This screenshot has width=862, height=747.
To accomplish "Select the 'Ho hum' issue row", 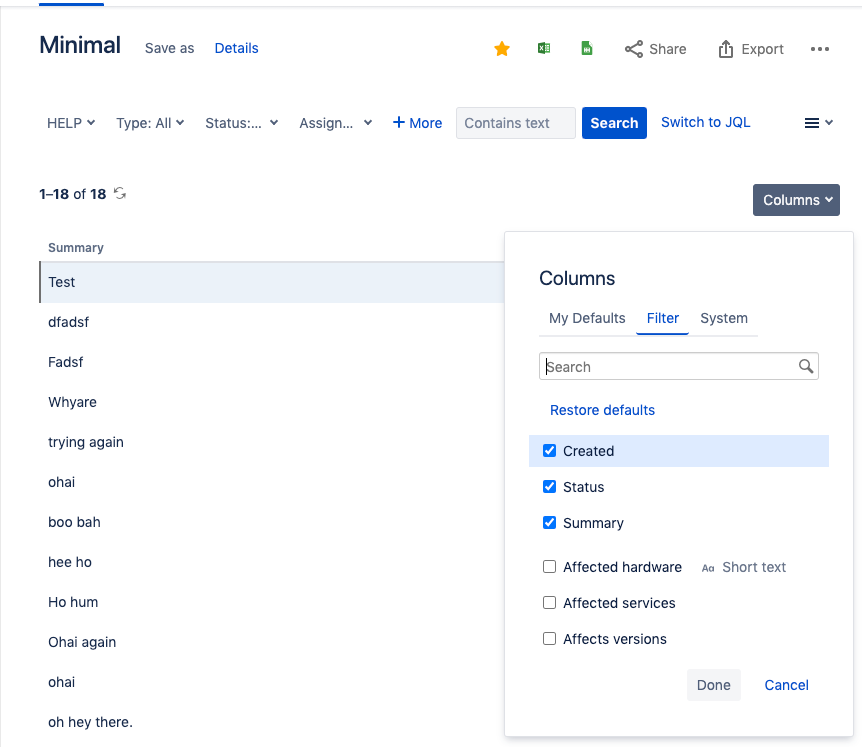I will coord(272,602).
